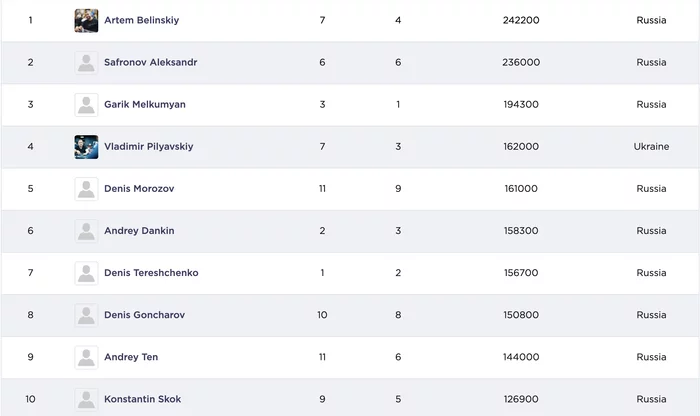Open Vladimir Pilyavskiy's player profile link
Viewport: 700px width, 416px height.
pyautogui.click(x=148, y=146)
